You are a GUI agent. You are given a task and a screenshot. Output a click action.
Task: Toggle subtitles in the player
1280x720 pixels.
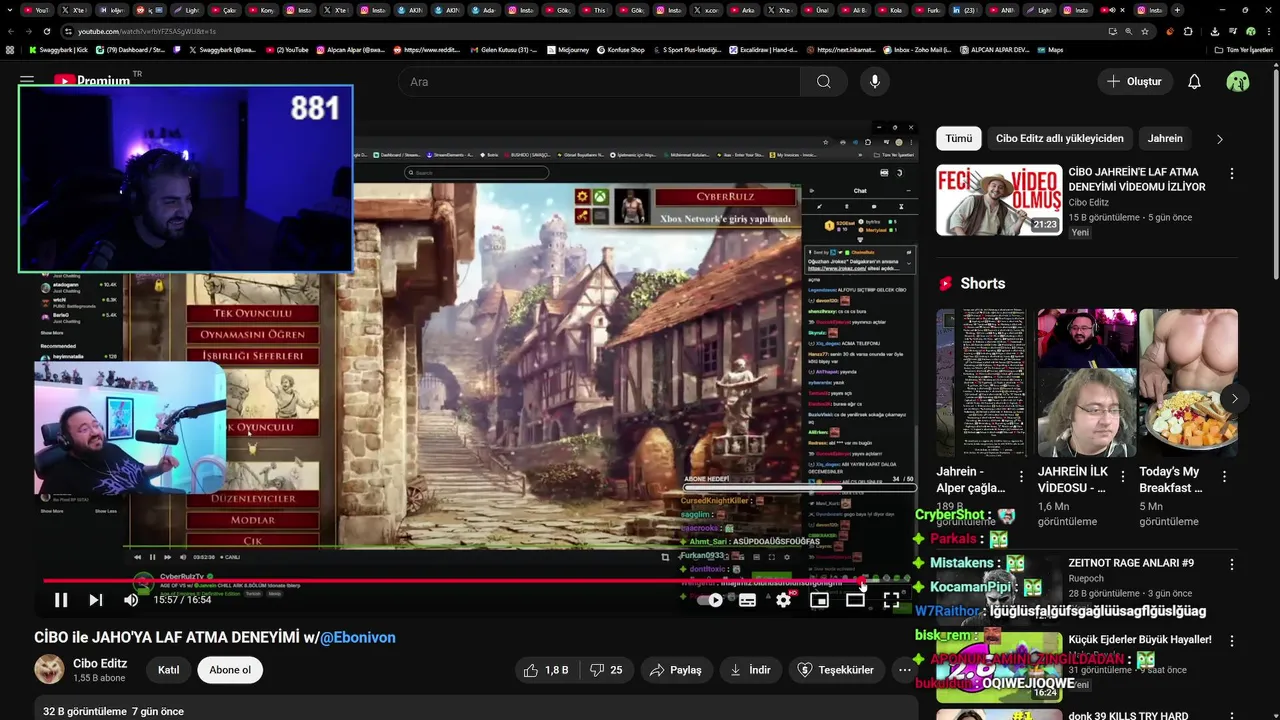[x=747, y=600]
